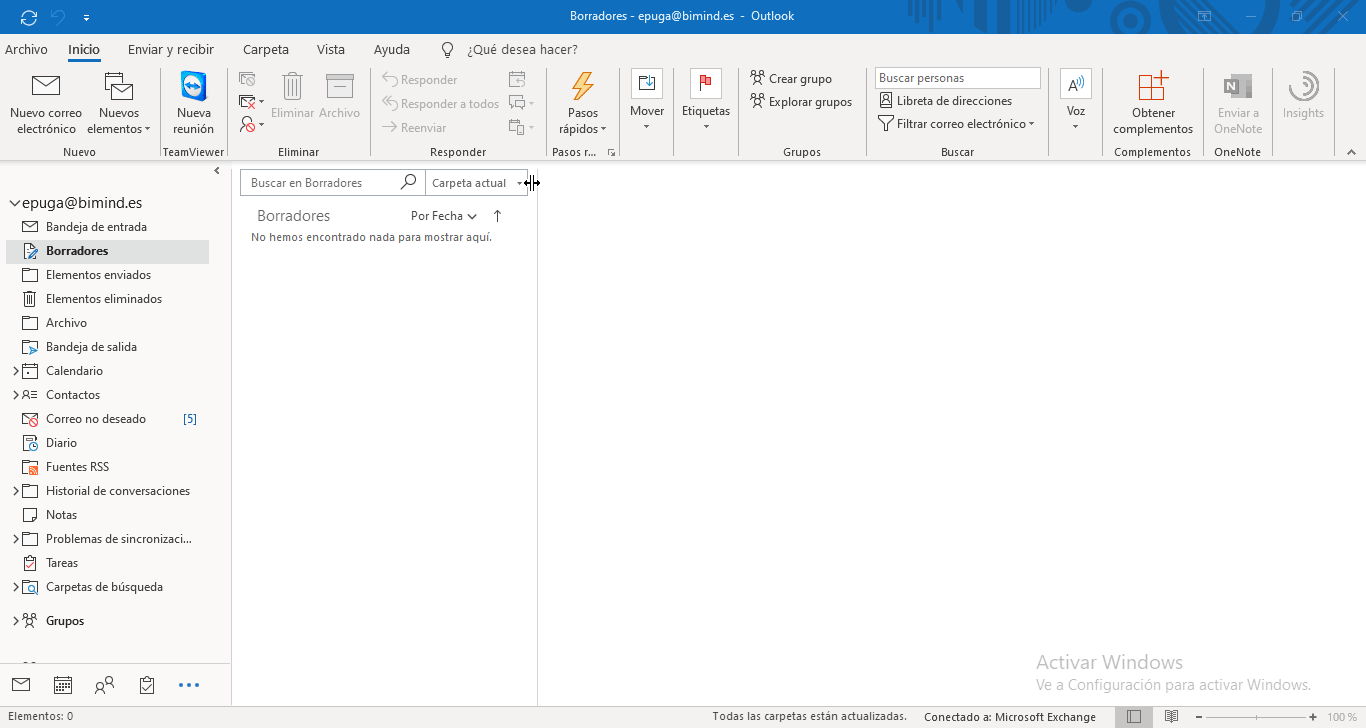
Task: Expand the Contactos folder
Action: [x=15, y=395]
